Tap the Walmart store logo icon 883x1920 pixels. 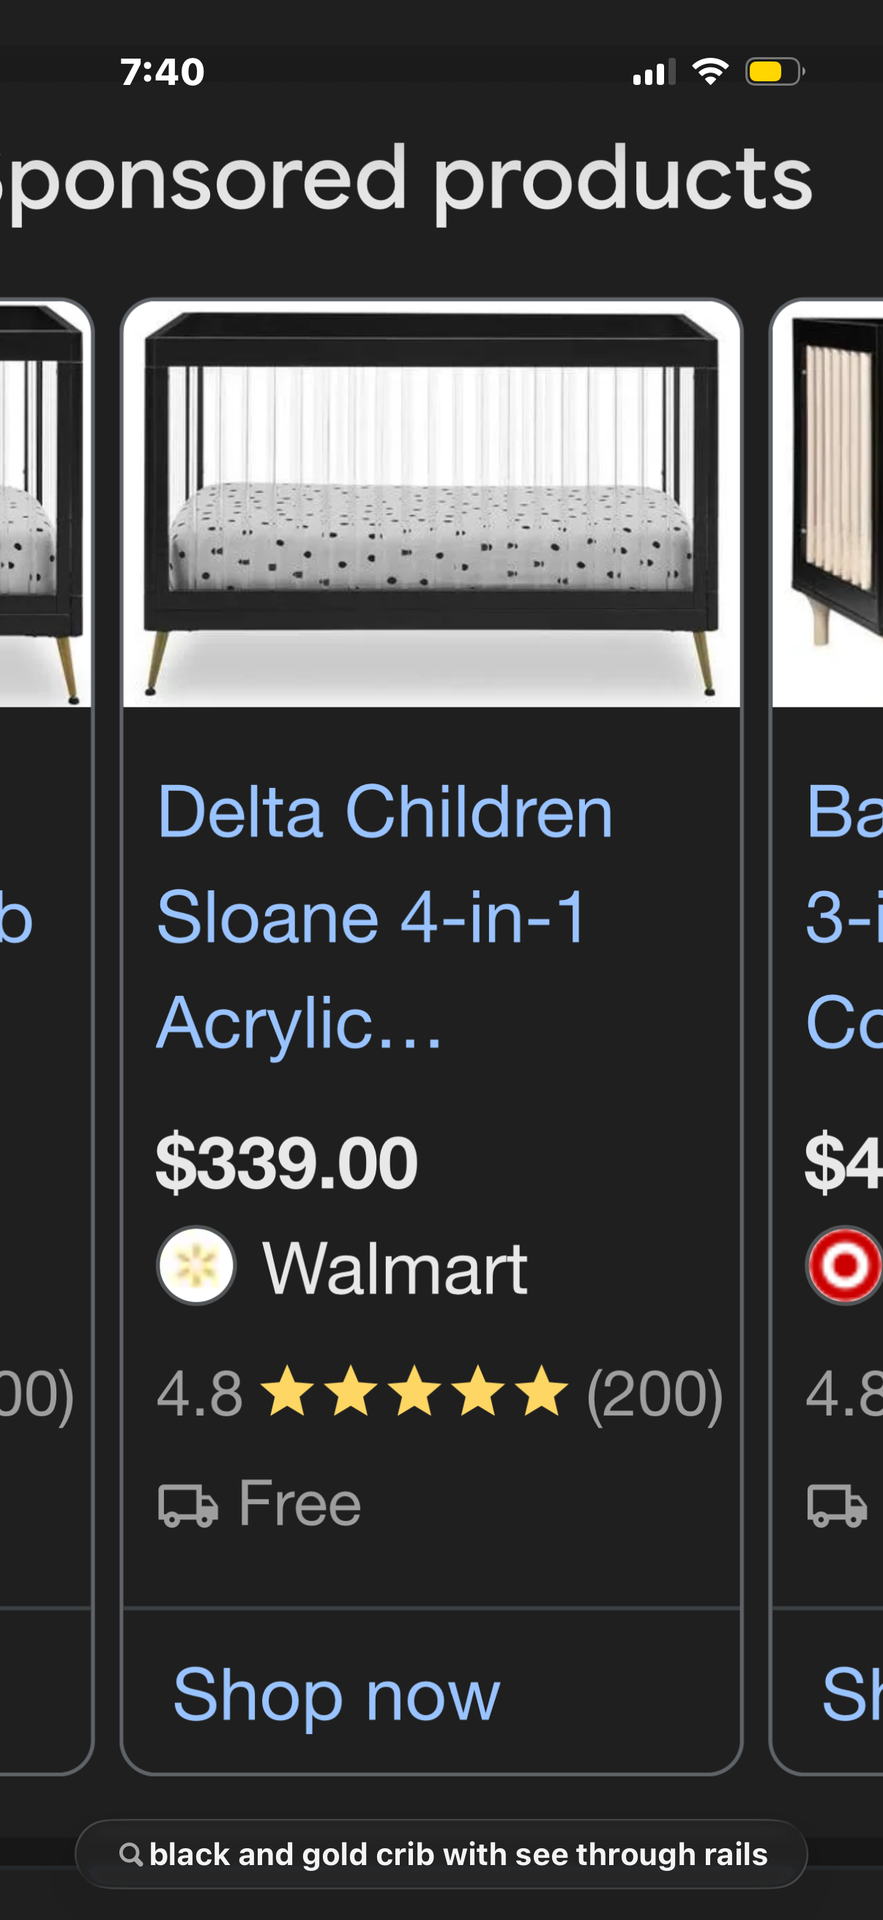click(196, 1266)
